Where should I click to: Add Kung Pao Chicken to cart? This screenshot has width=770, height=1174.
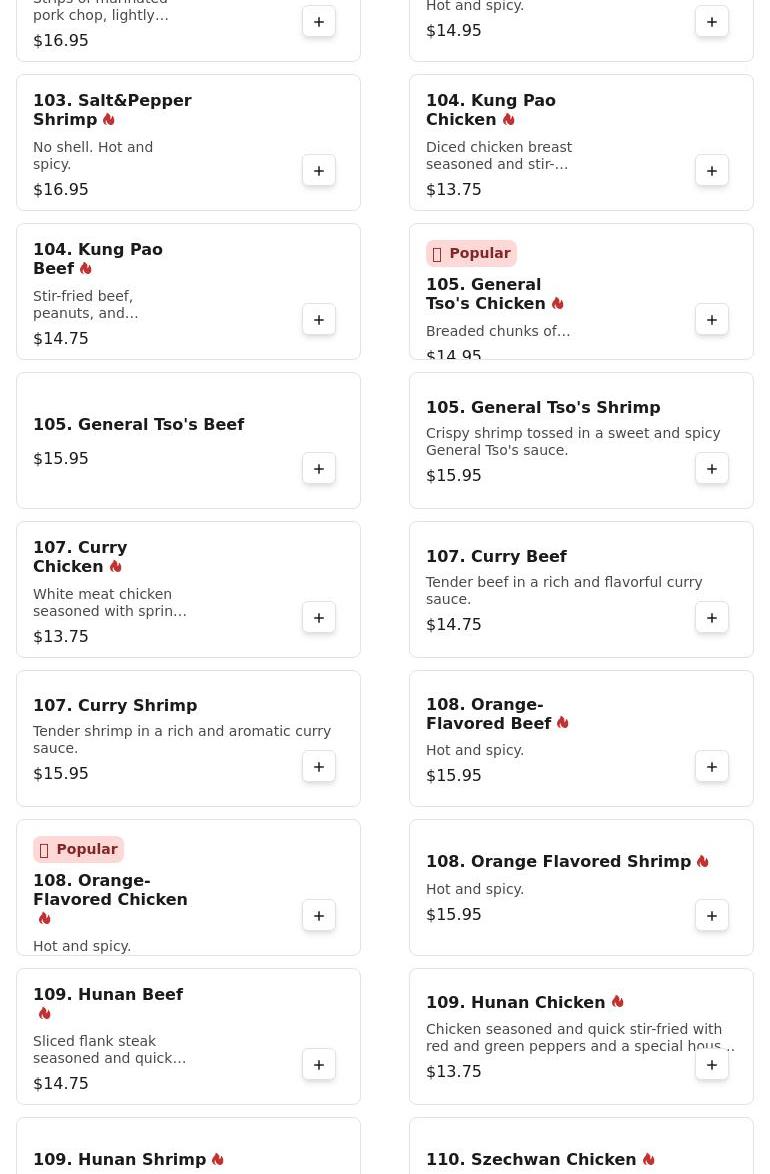pos(712,171)
